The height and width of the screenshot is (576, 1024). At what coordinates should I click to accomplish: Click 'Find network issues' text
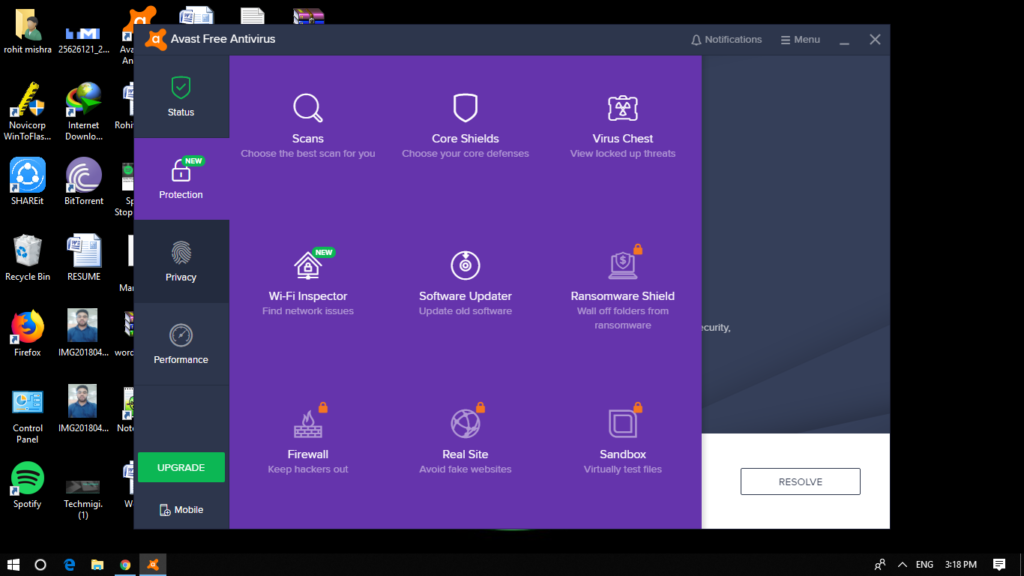coord(308,311)
